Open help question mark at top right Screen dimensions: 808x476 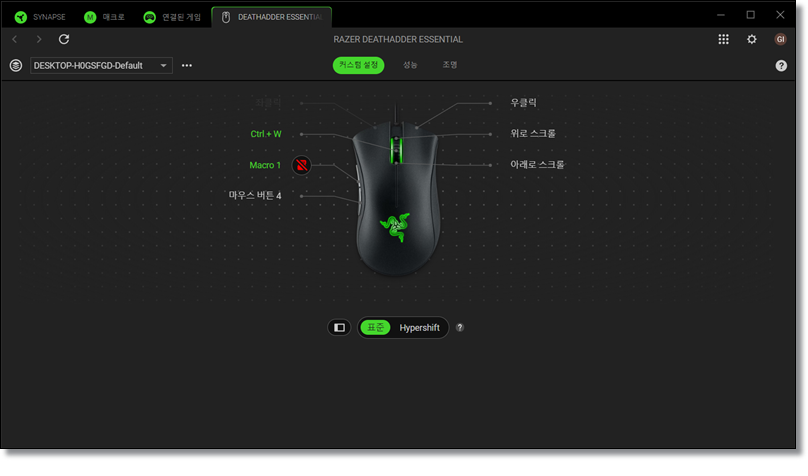click(781, 65)
